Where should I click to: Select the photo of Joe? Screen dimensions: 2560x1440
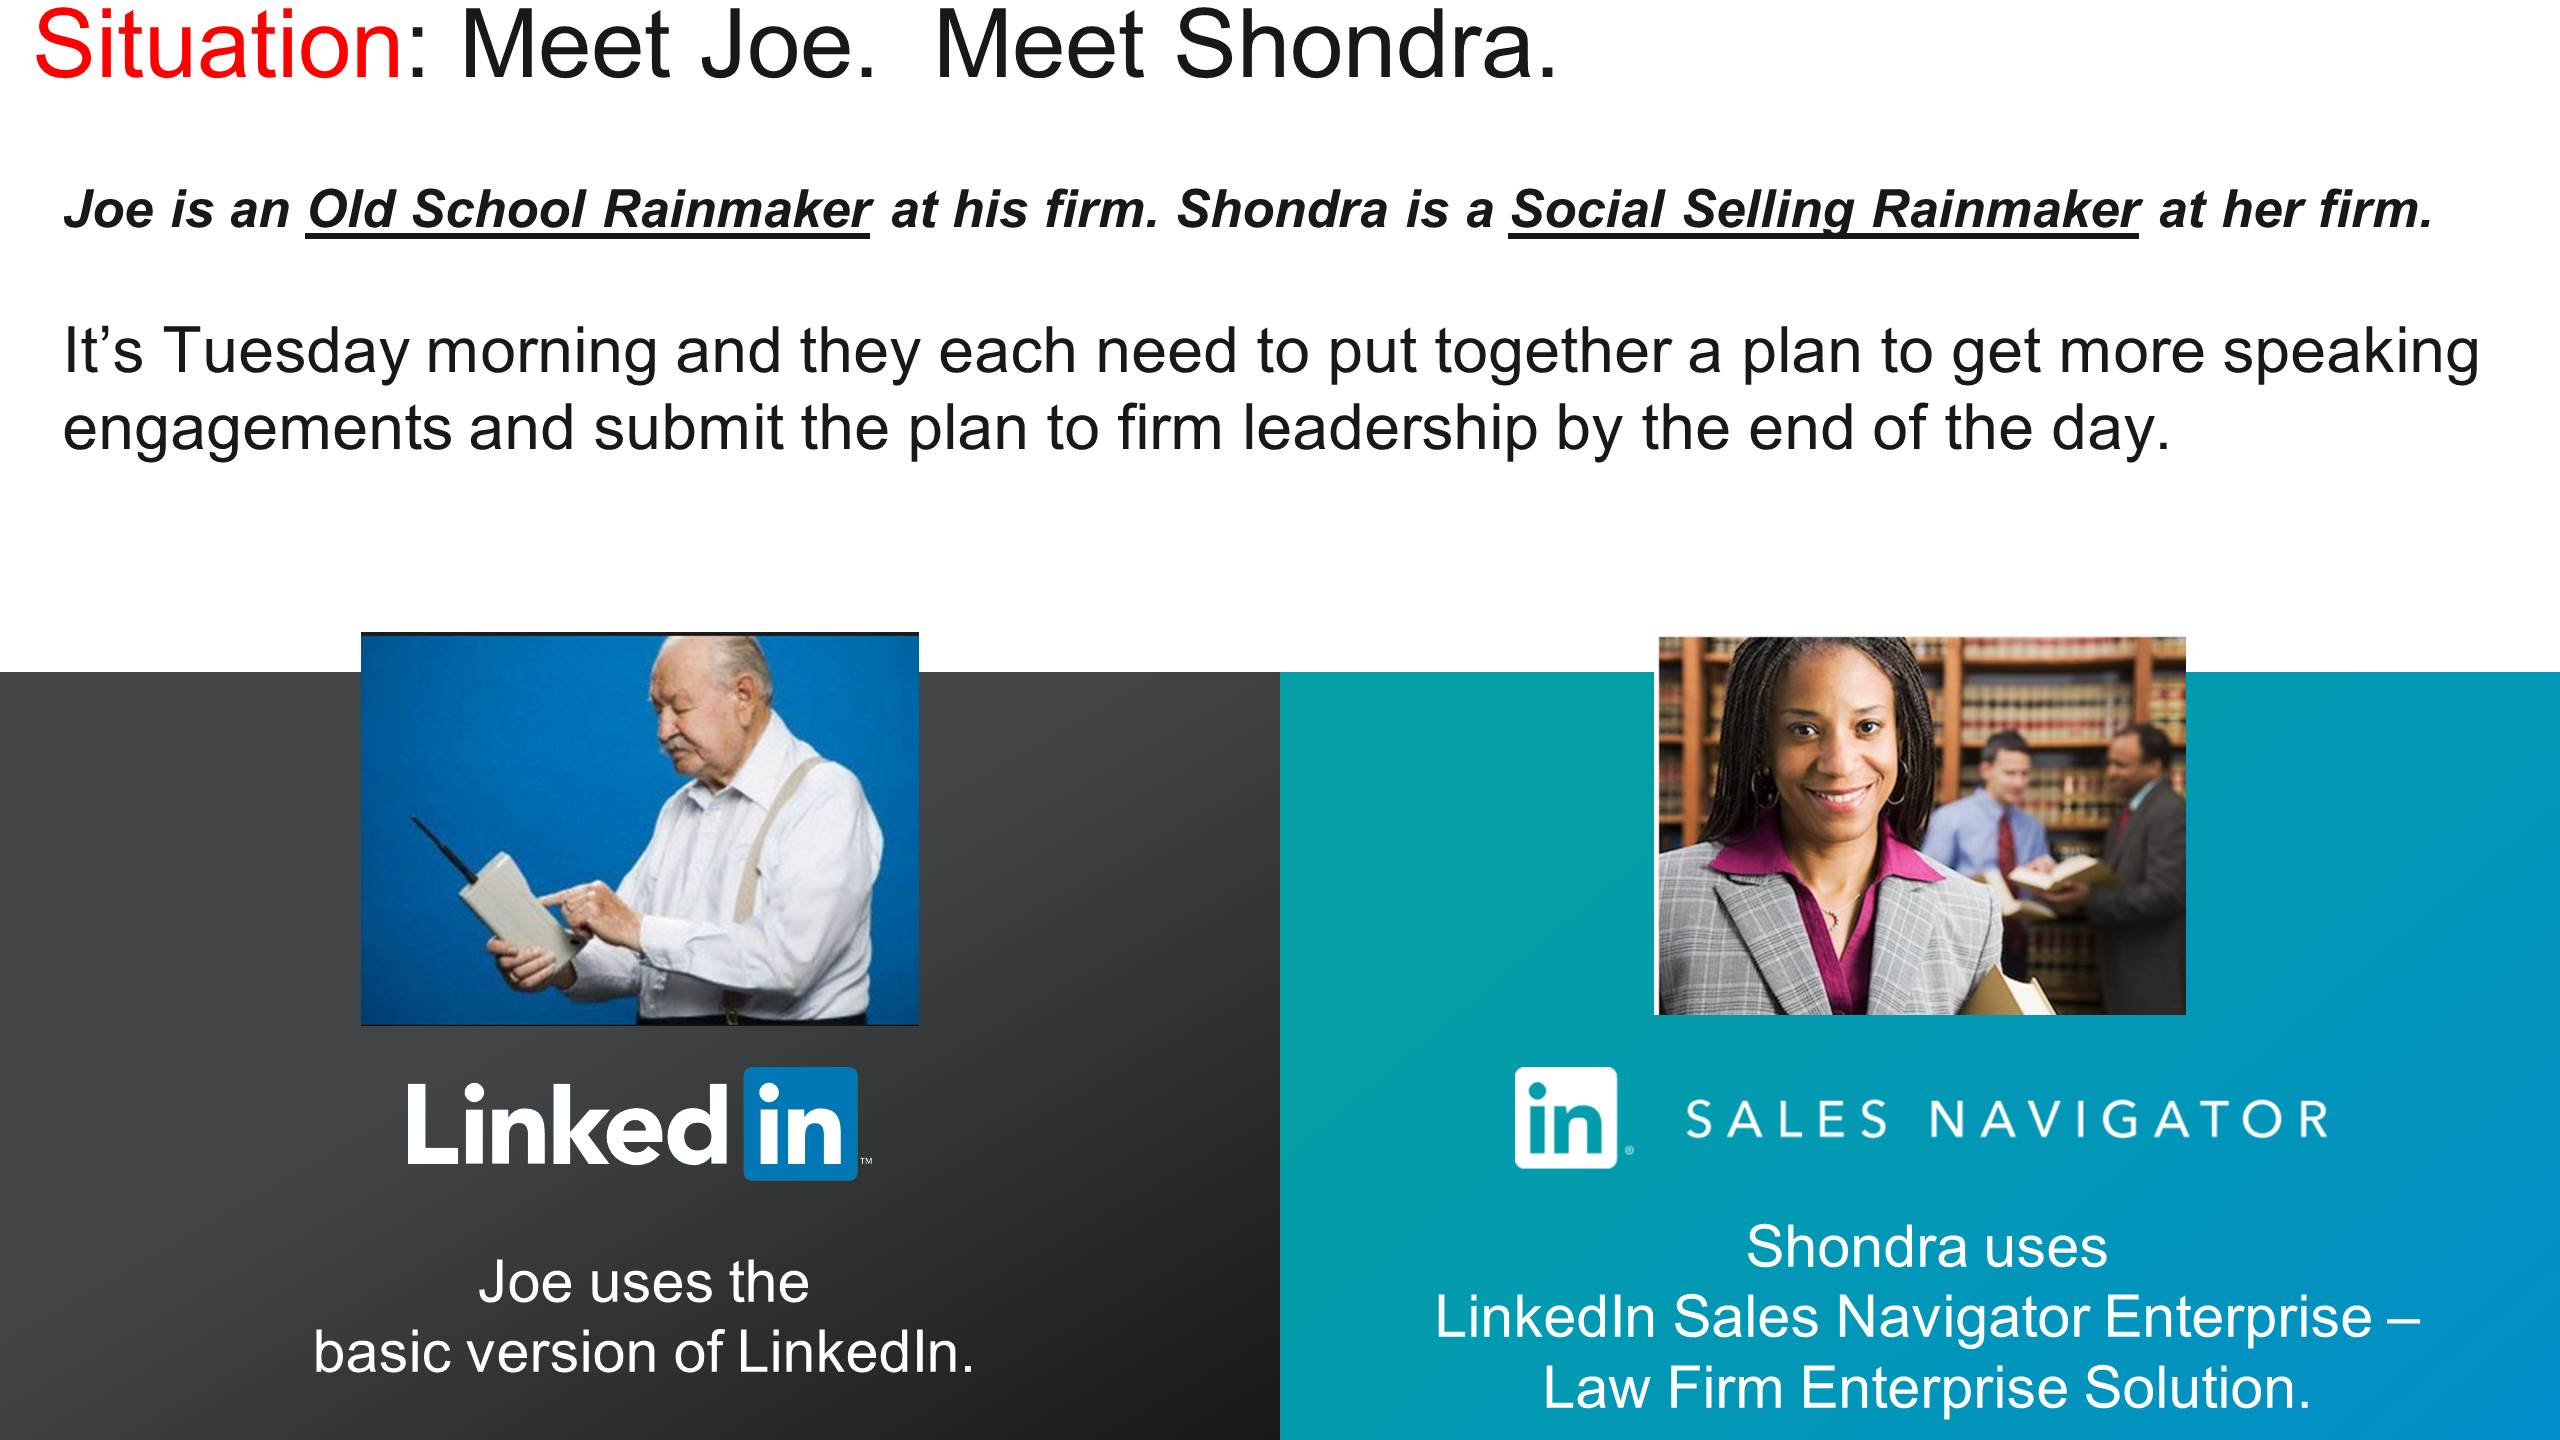[x=640, y=829]
